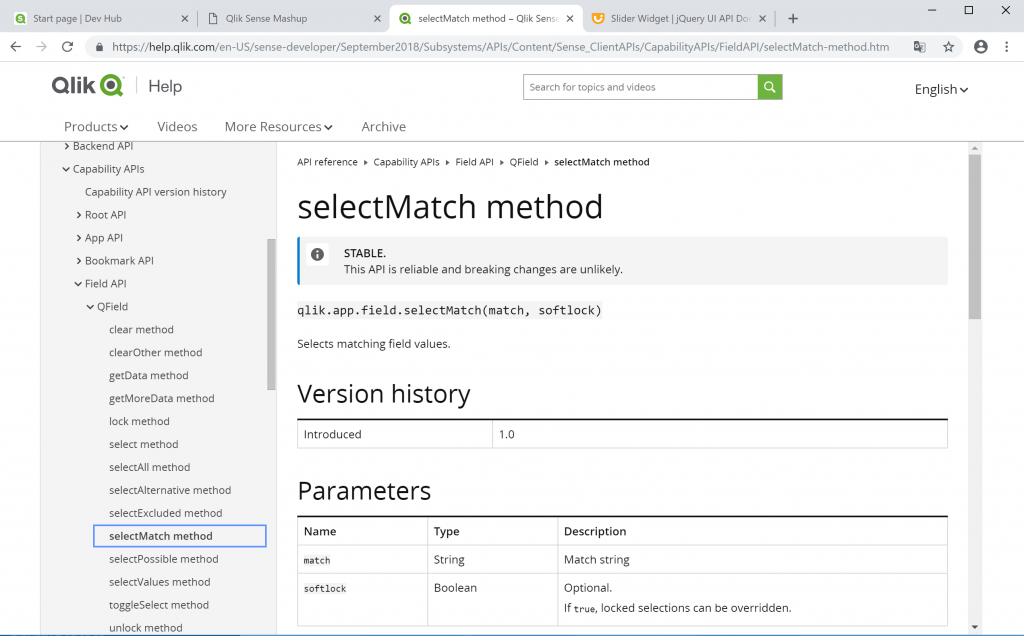Click the back navigation arrow
Image resolution: width=1024 pixels, height=636 pixels.
point(15,46)
